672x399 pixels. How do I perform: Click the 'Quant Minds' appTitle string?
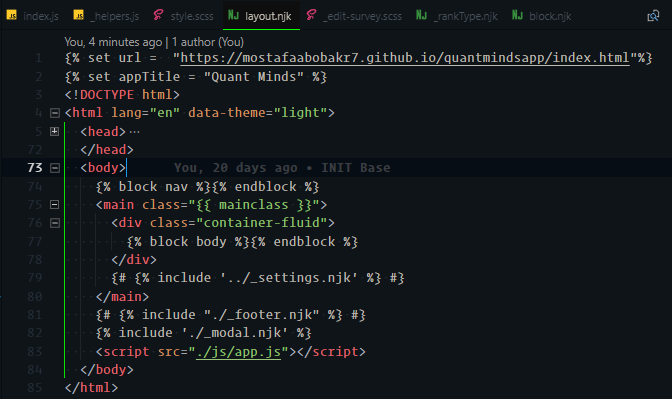(254, 77)
